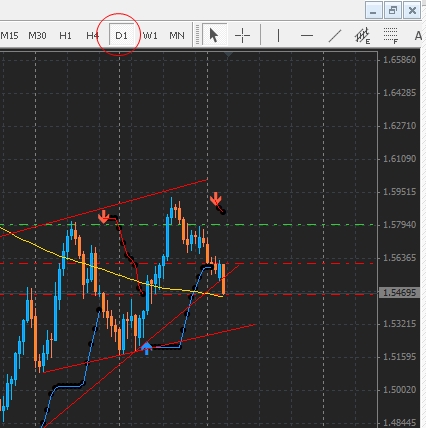The height and width of the screenshot is (428, 426).
Task: Click the 1.50020 price scale label
Action: (399, 390)
